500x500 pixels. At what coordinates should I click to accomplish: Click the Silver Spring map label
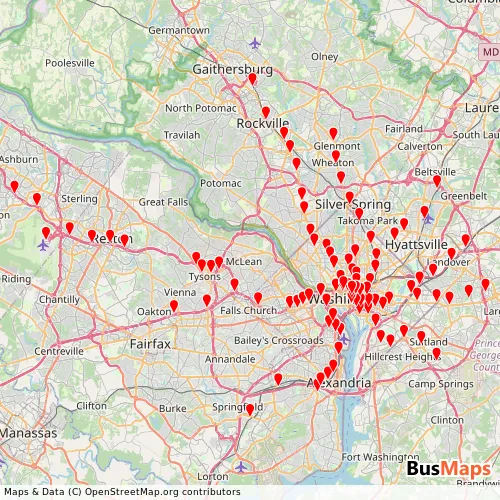[x=353, y=204]
